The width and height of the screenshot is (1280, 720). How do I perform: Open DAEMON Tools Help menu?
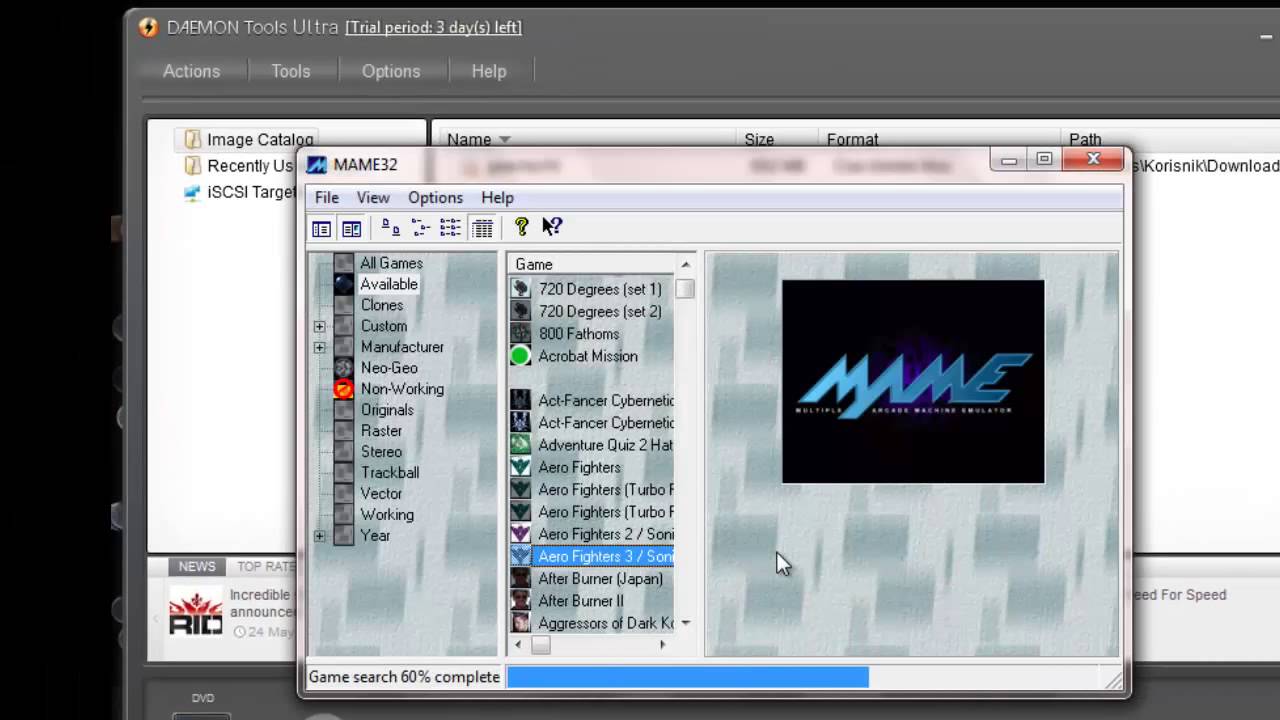(489, 71)
